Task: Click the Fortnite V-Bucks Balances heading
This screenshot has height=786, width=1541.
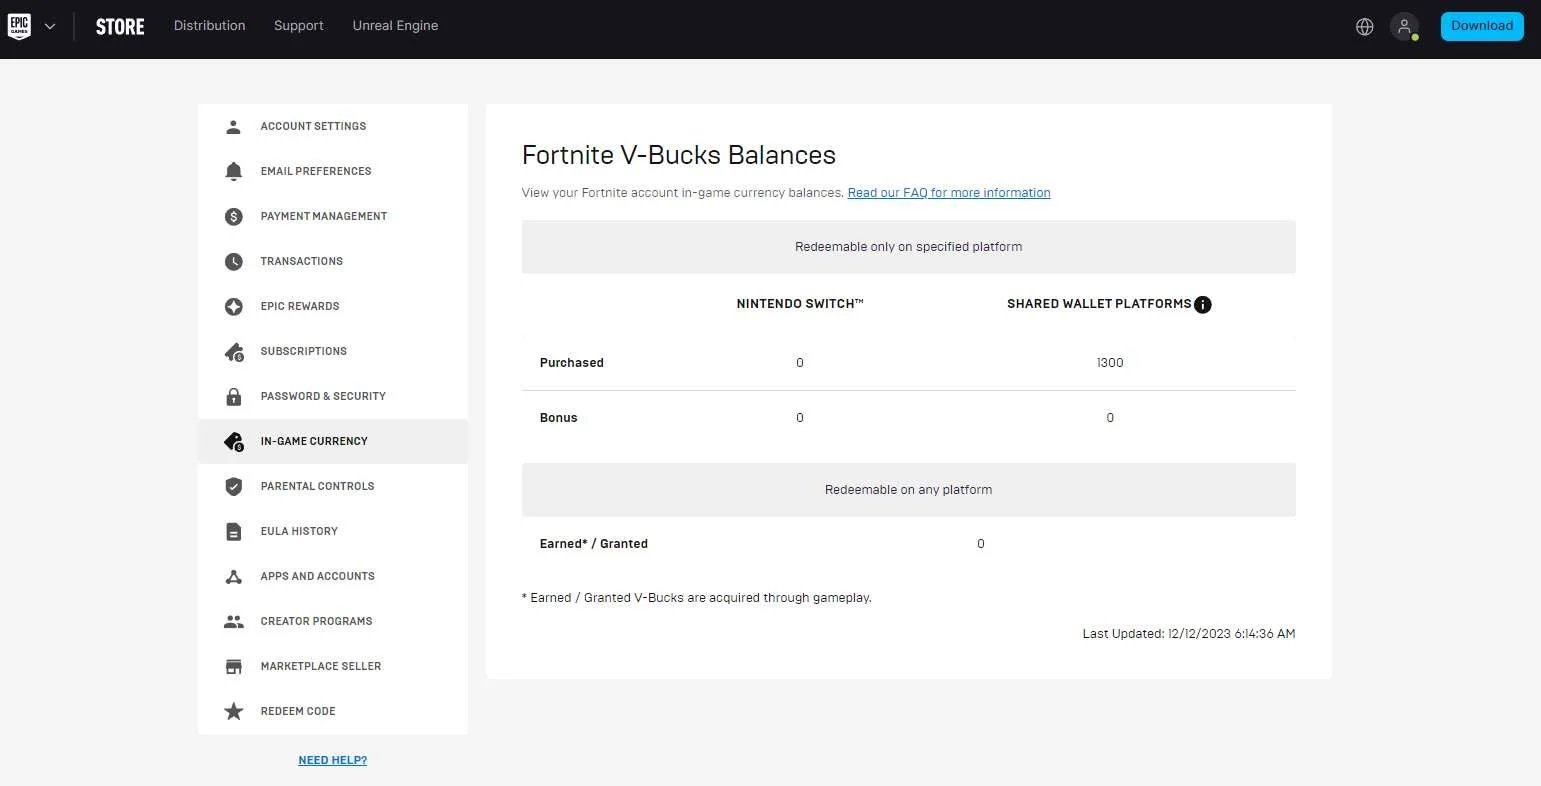Action: pos(679,155)
